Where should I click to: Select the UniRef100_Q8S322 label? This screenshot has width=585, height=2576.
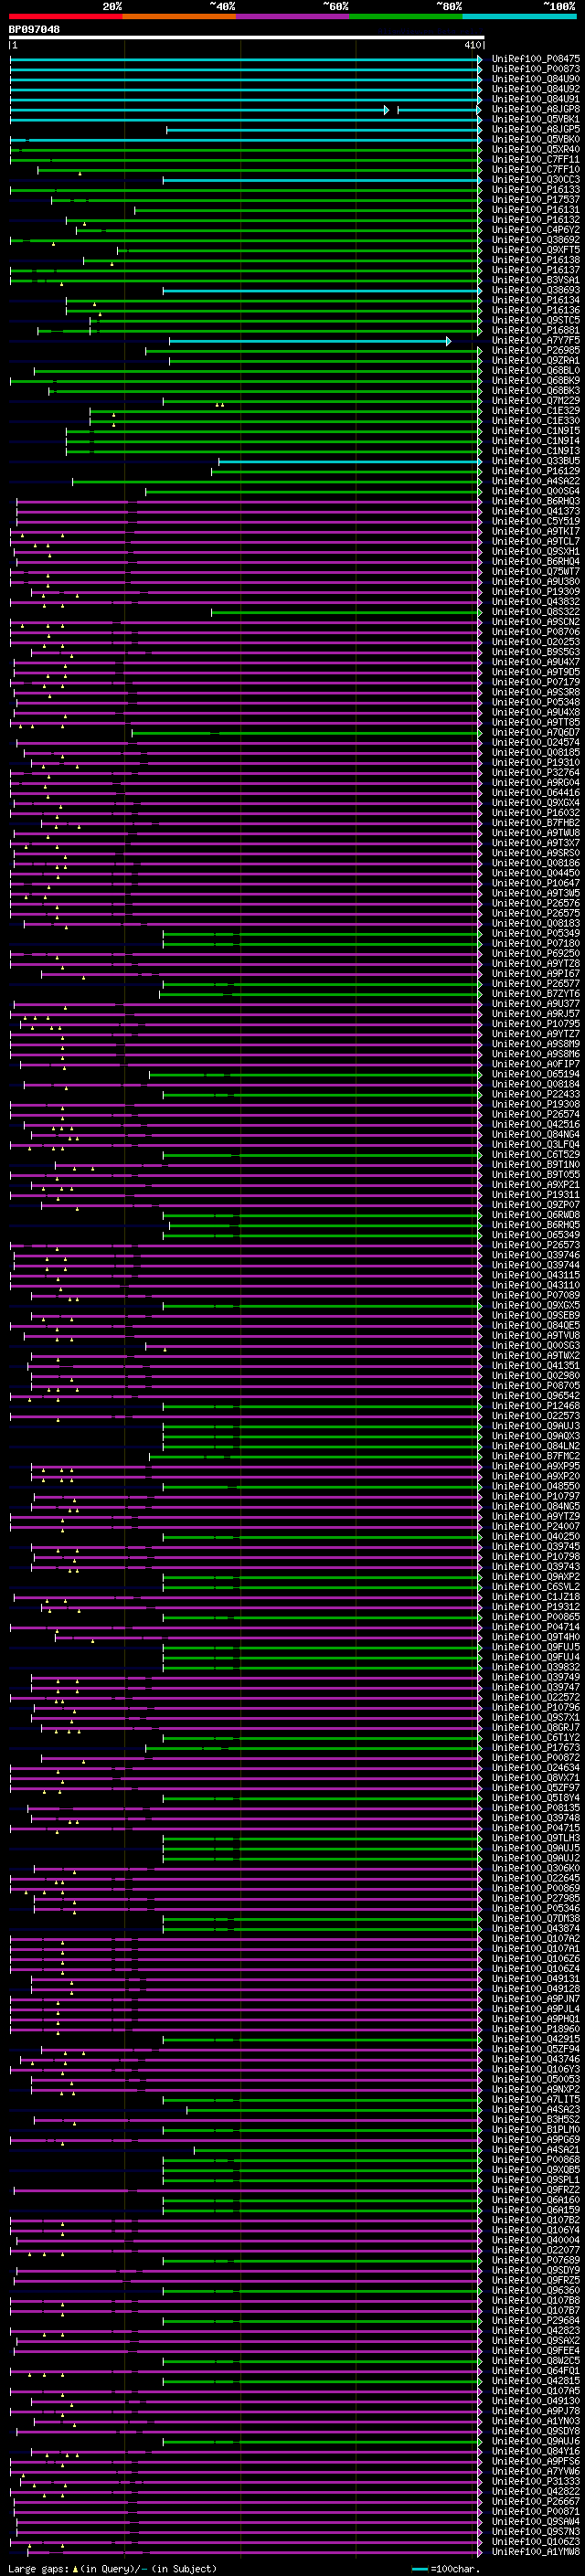[536, 611]
